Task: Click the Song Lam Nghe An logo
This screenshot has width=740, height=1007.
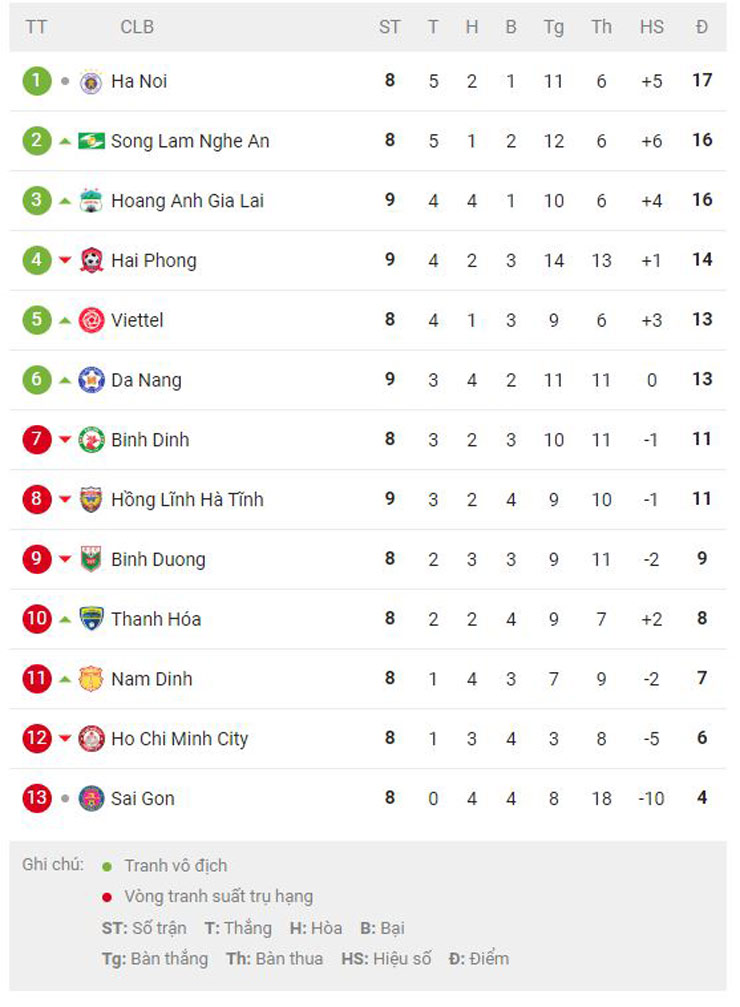Action: (x=91, y=141)
